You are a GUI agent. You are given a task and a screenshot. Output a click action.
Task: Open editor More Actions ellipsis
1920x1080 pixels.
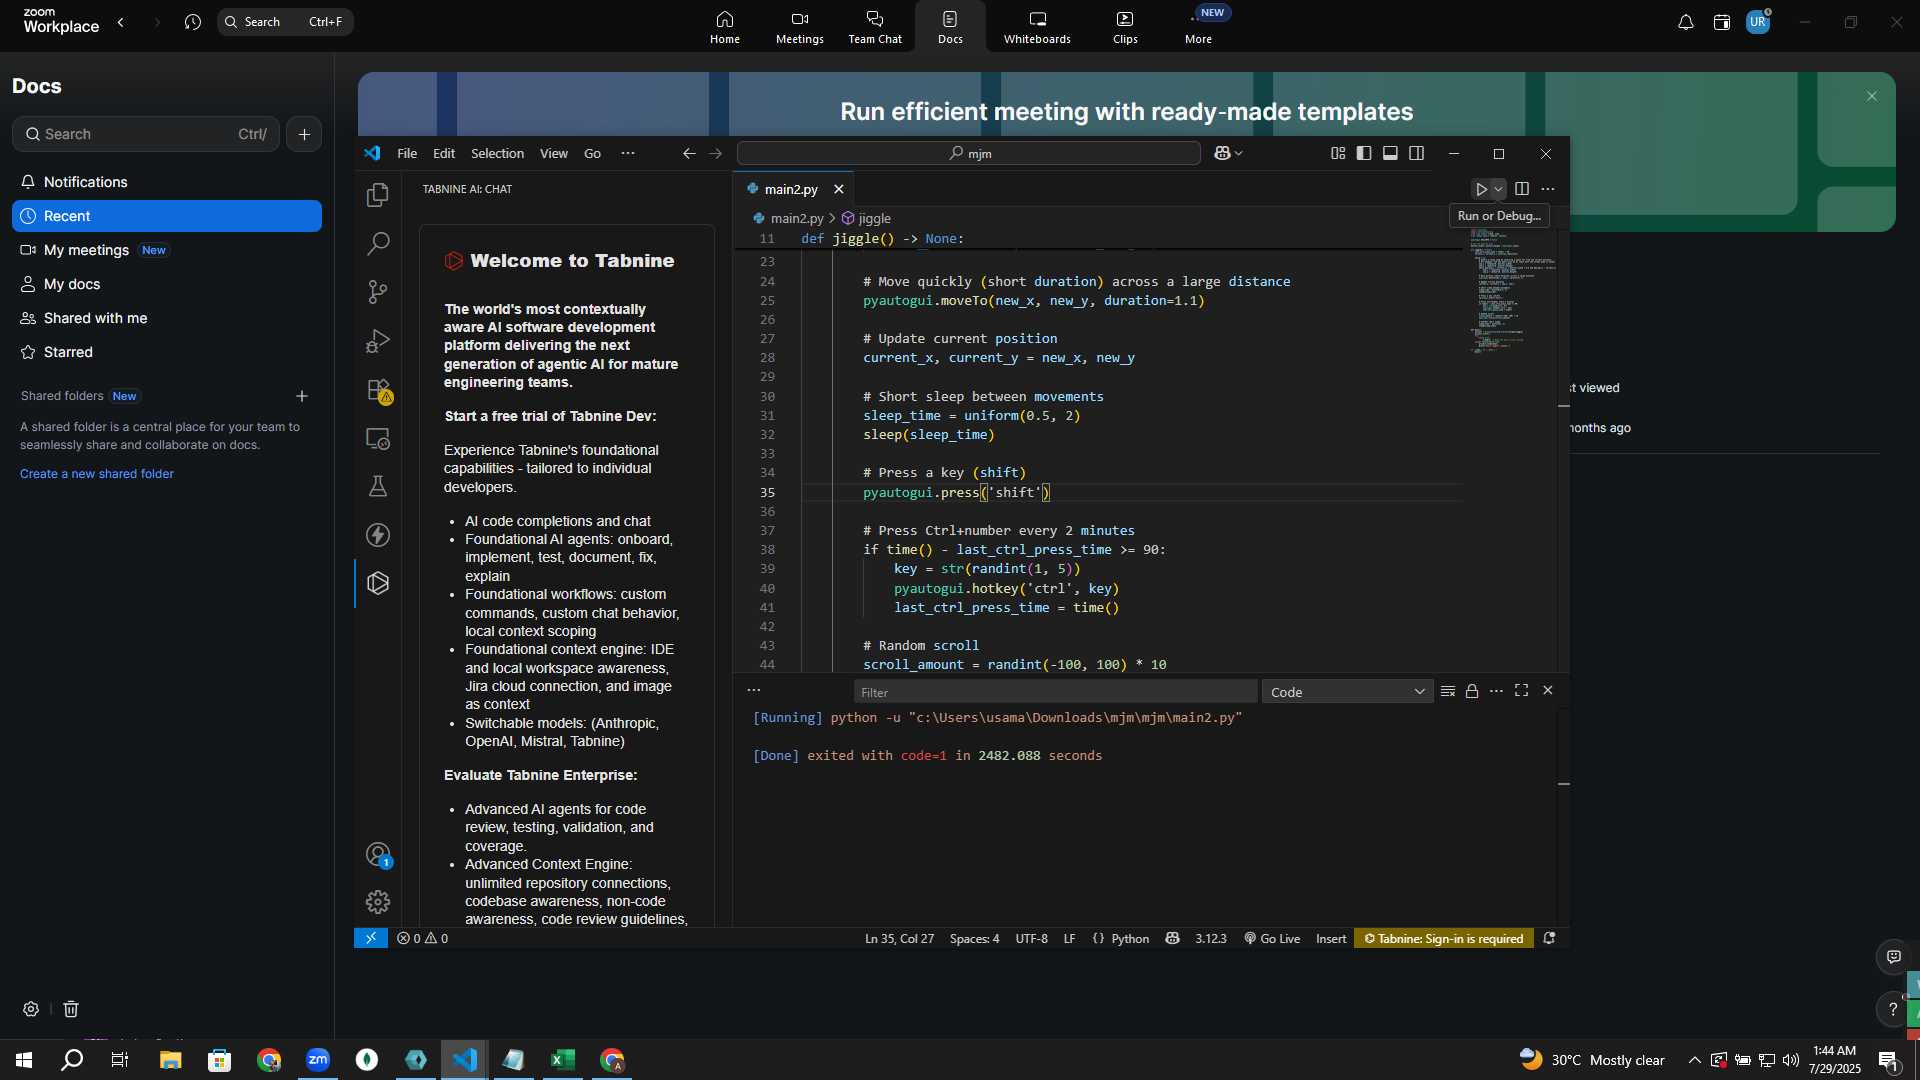click(x=1548, y=189)
